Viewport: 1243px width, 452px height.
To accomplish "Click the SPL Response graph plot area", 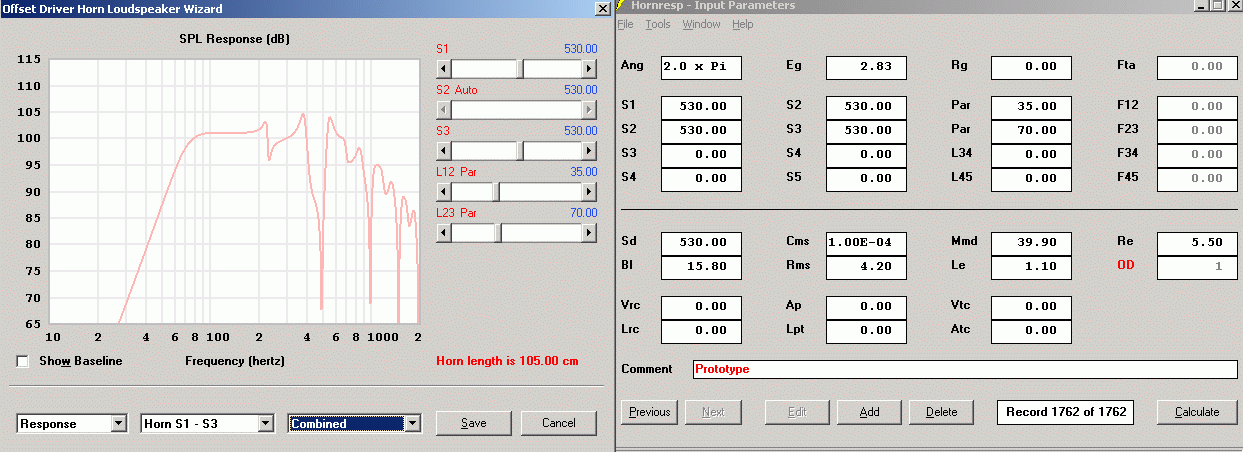I will [x=234, y=191].
